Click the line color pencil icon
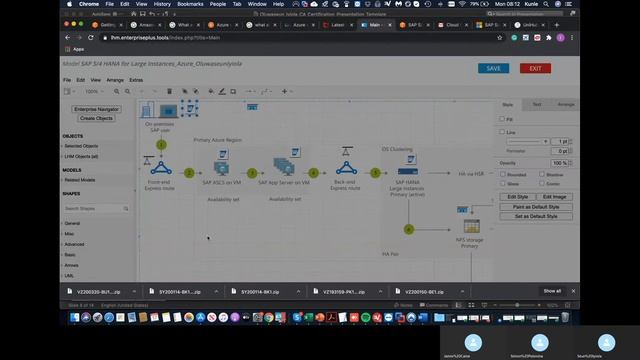 point(222,91)
